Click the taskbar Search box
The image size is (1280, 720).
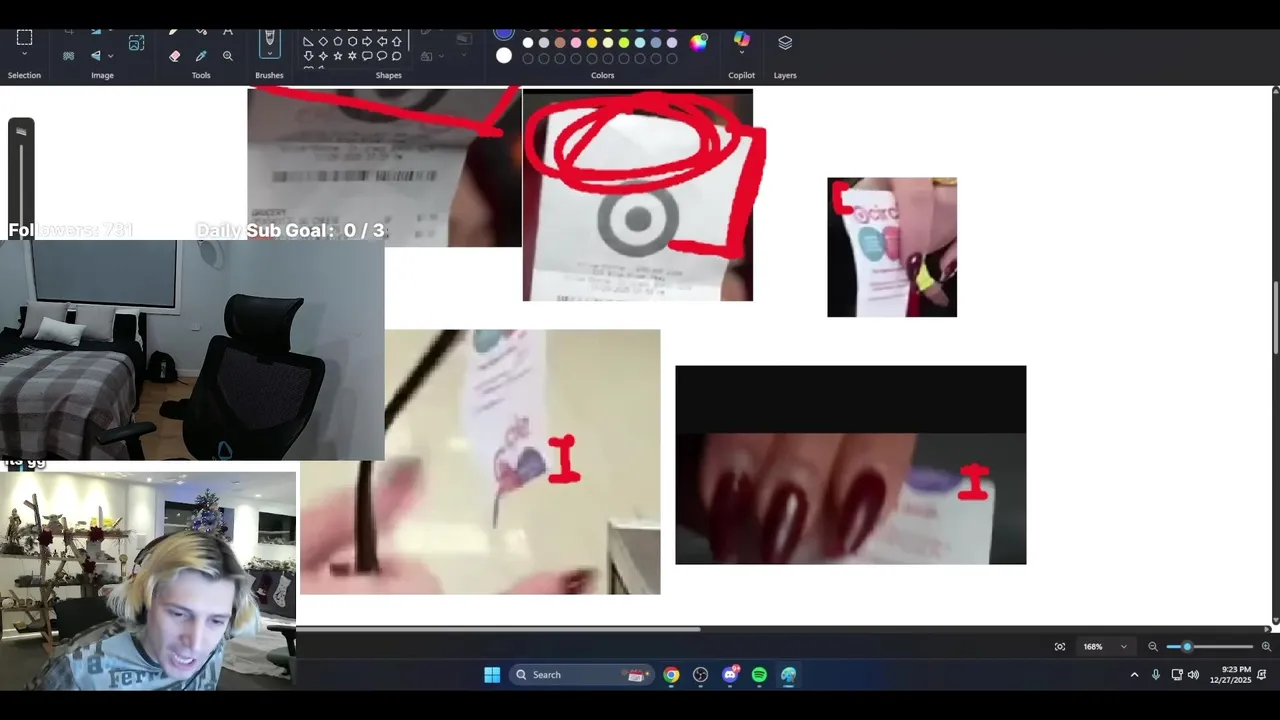[581, 675]
